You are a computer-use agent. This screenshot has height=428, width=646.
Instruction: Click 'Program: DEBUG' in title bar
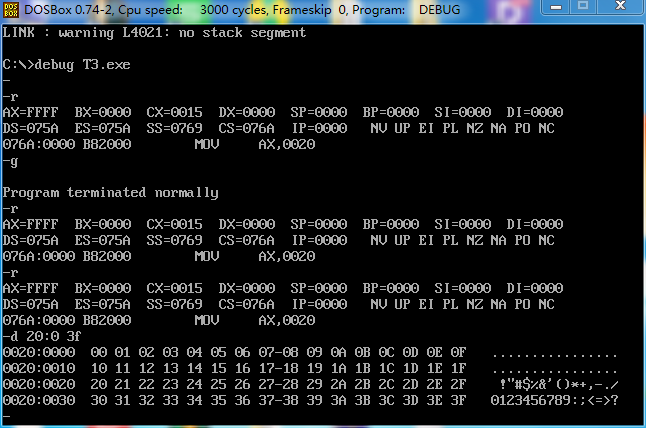pos(406,9)
